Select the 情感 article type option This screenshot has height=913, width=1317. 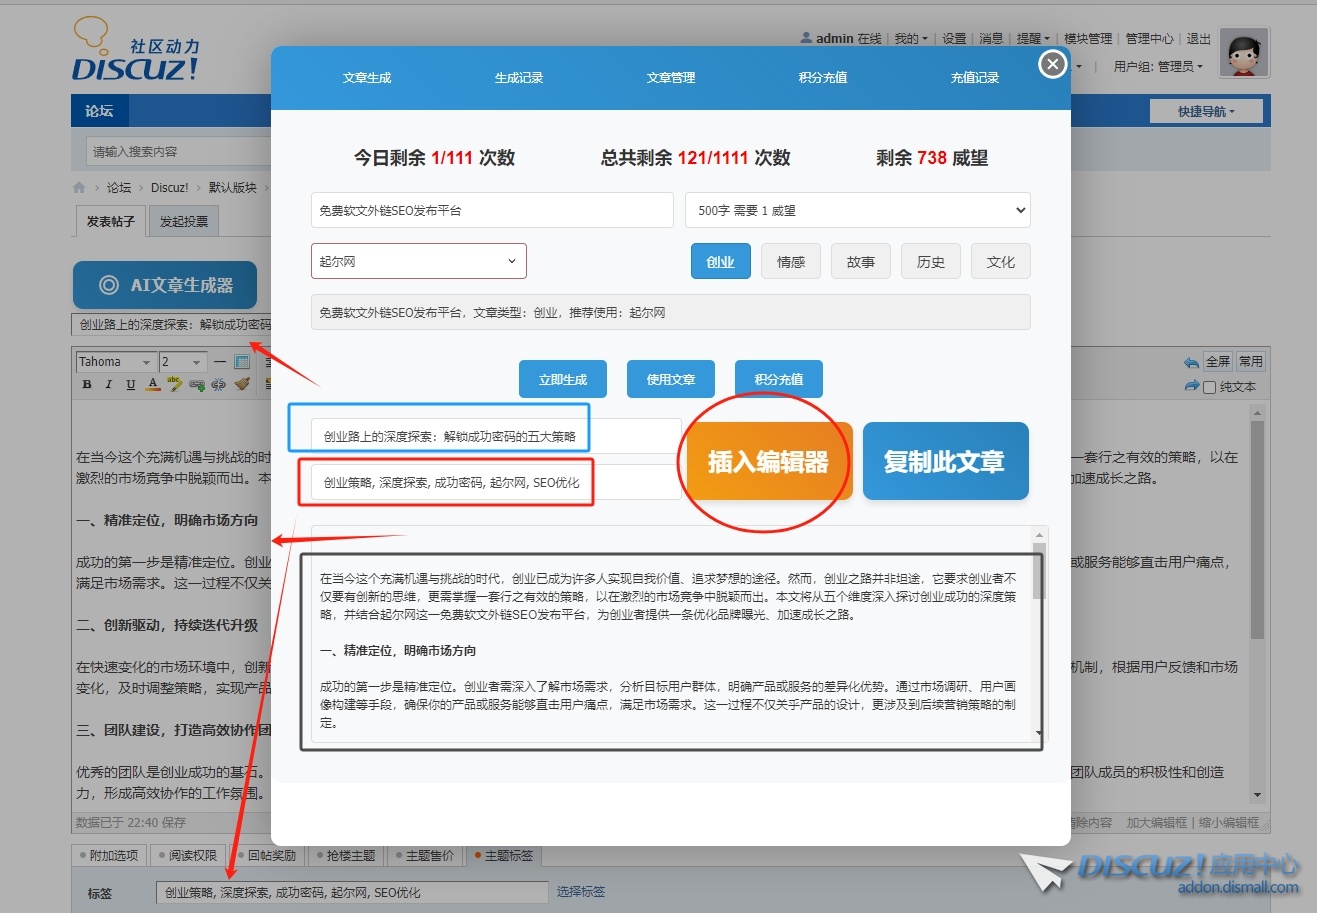pyautogui.click(x=790, y=262)
